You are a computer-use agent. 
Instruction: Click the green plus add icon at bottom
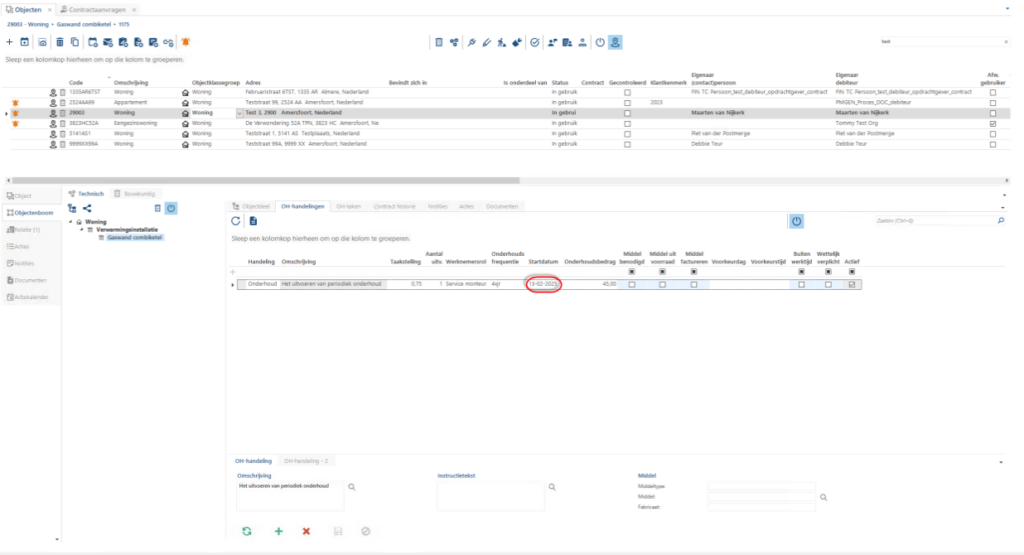279,531
